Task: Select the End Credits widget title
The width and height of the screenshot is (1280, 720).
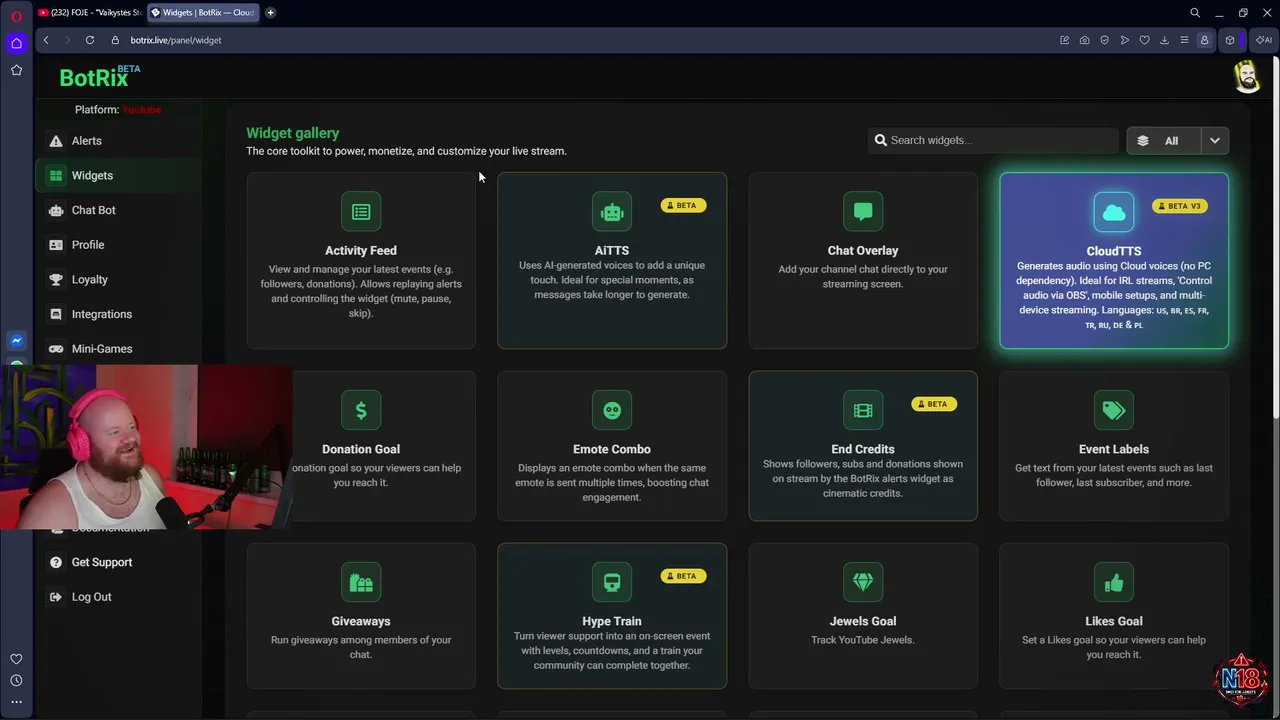Action: 863,450
